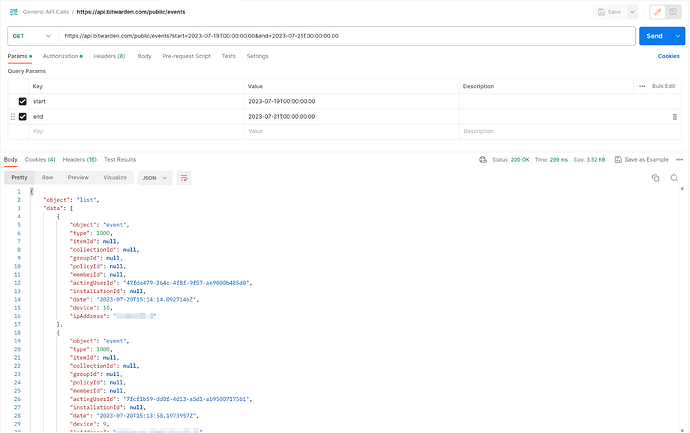
Task: Click actingUserId value starting with 47fda479
Action: [x=187, y=283]
